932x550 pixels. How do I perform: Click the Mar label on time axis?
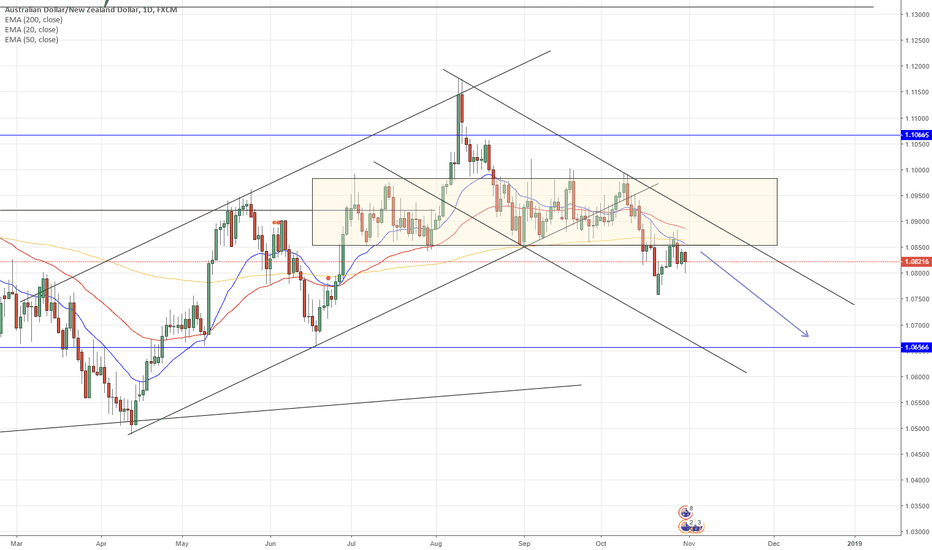click(x=17, y=543)
